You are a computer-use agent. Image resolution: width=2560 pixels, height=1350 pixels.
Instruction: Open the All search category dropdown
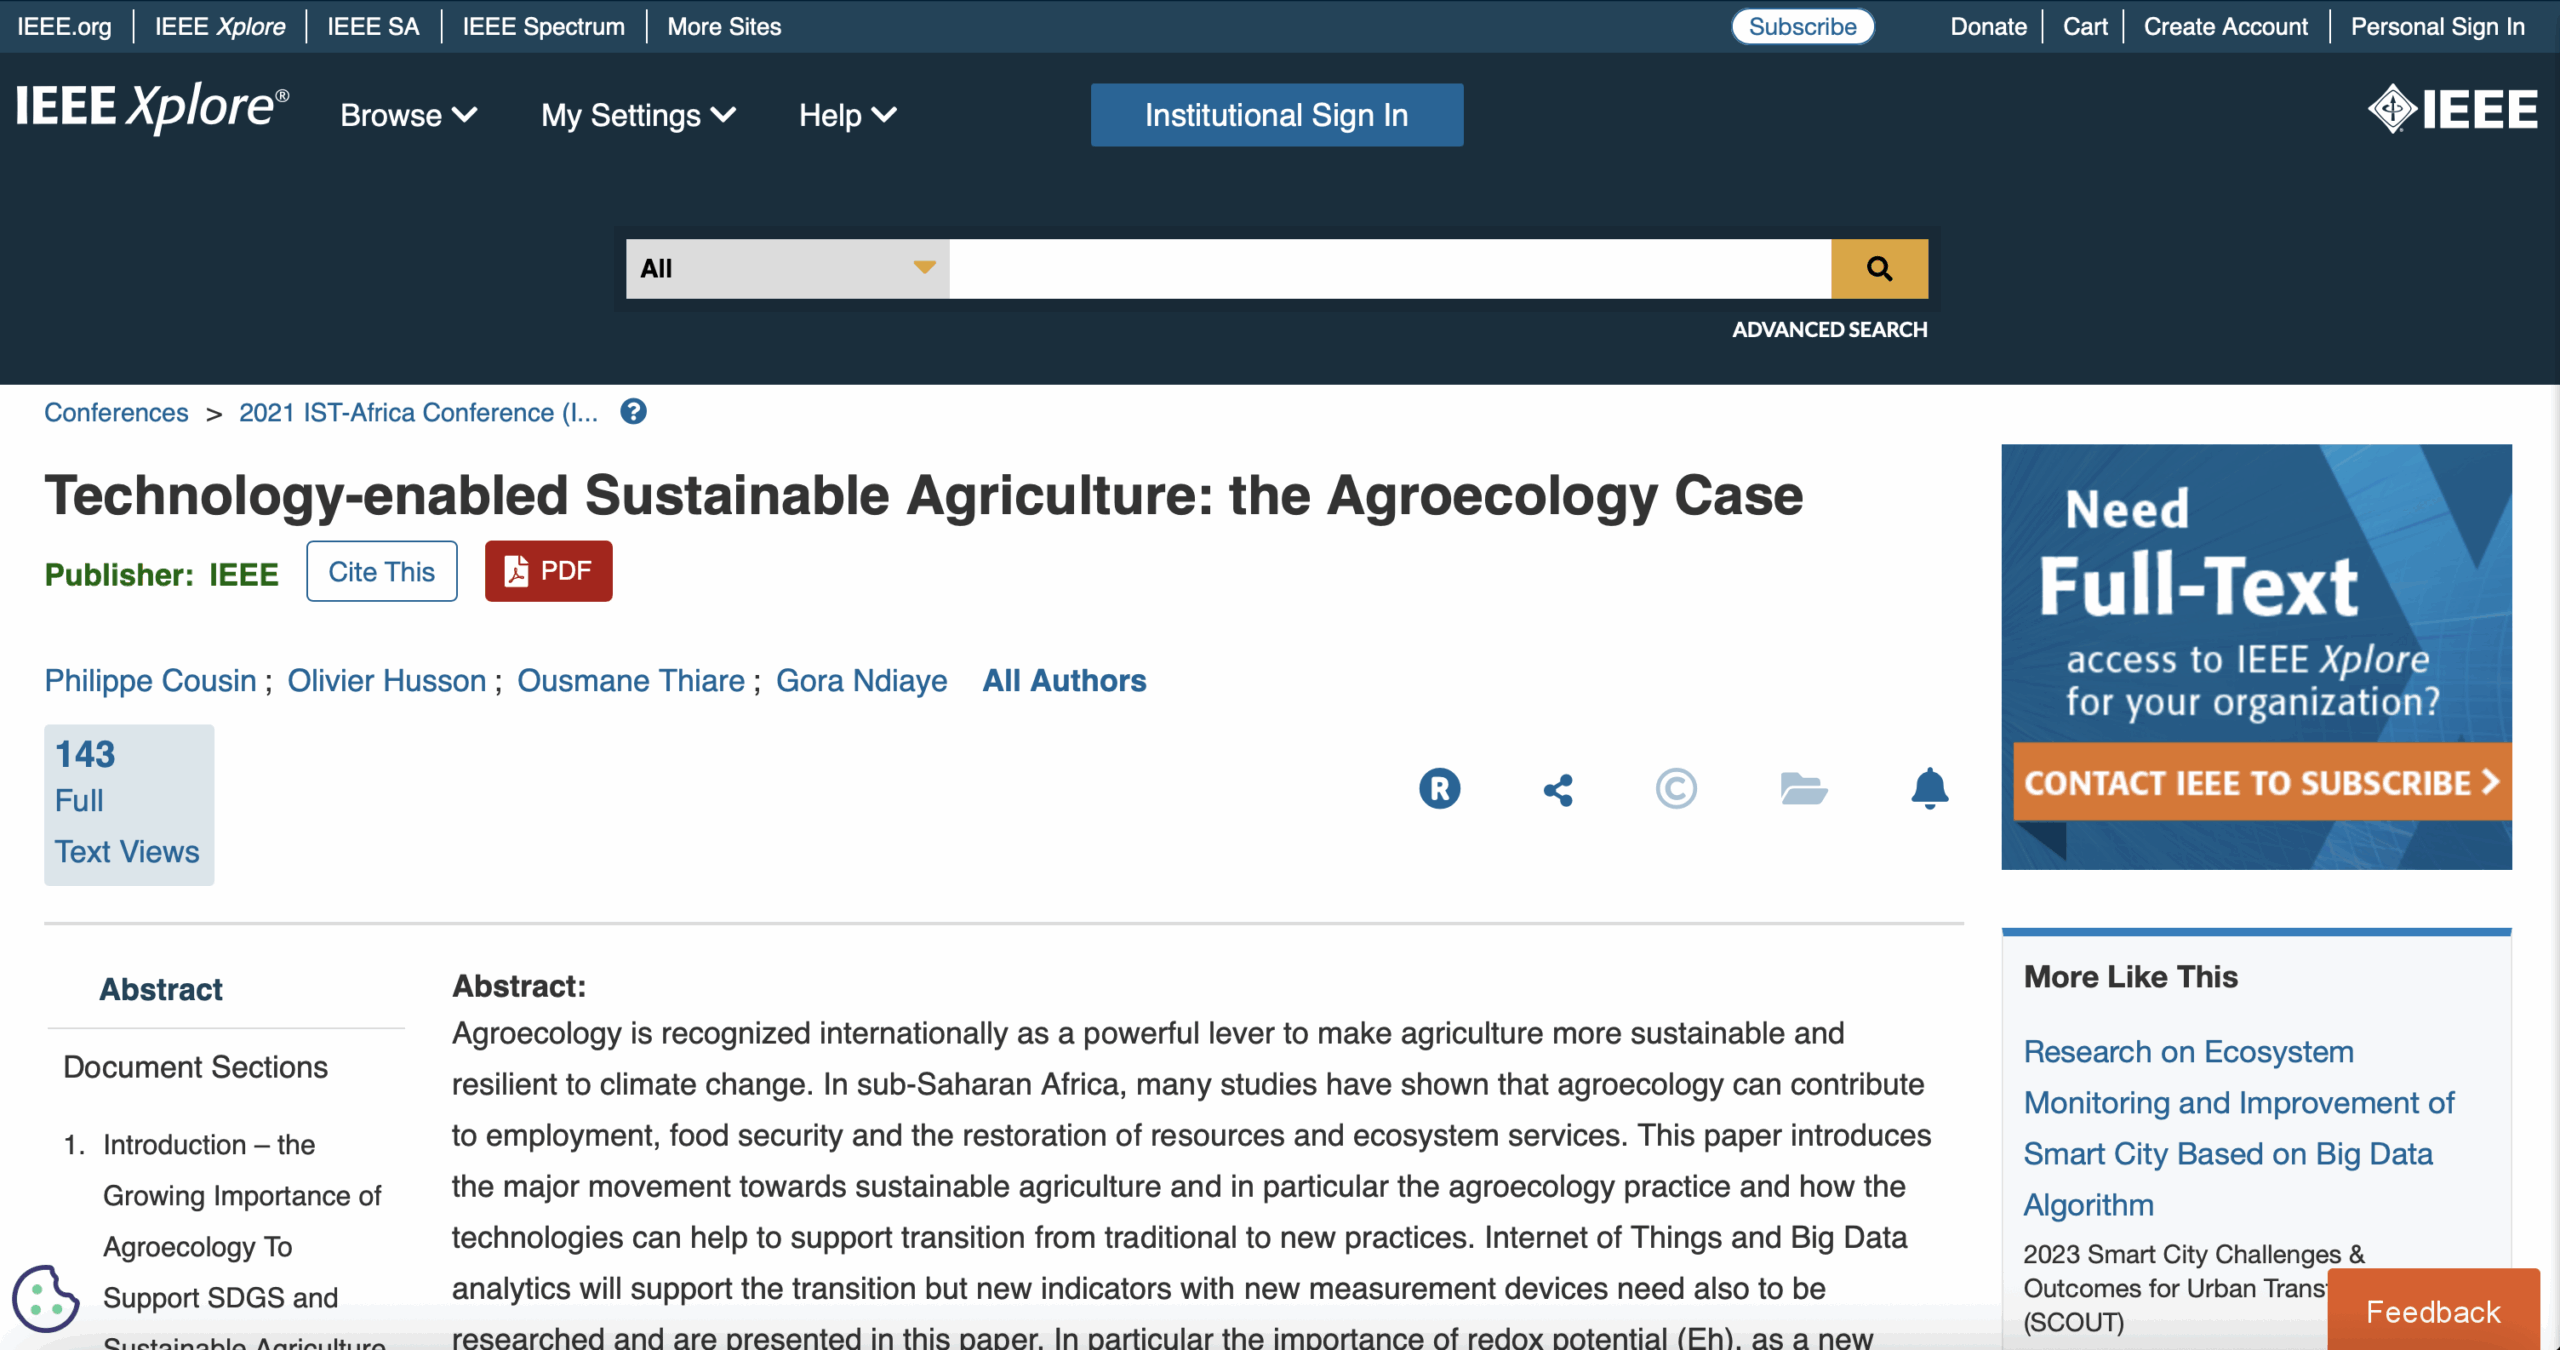[x=787, y=268]
